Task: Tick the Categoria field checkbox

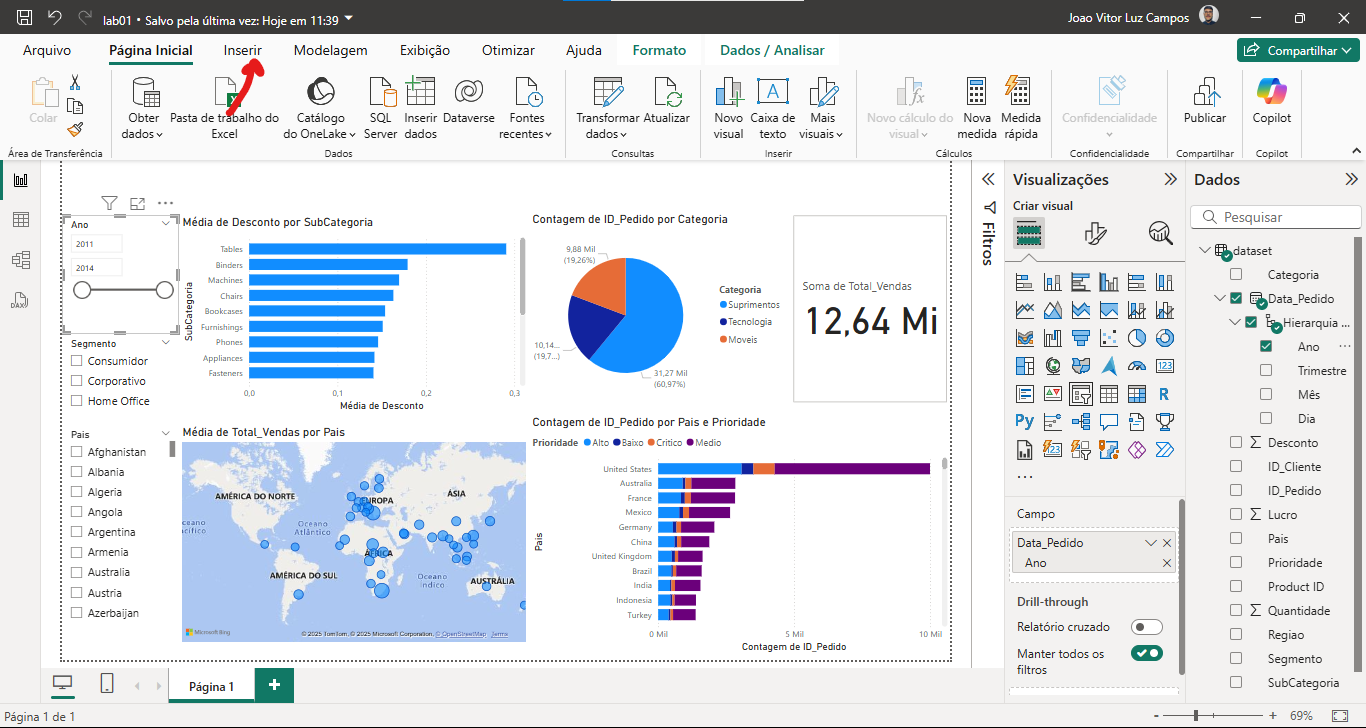Action: pyautogui.click(x=1236, y=274)
